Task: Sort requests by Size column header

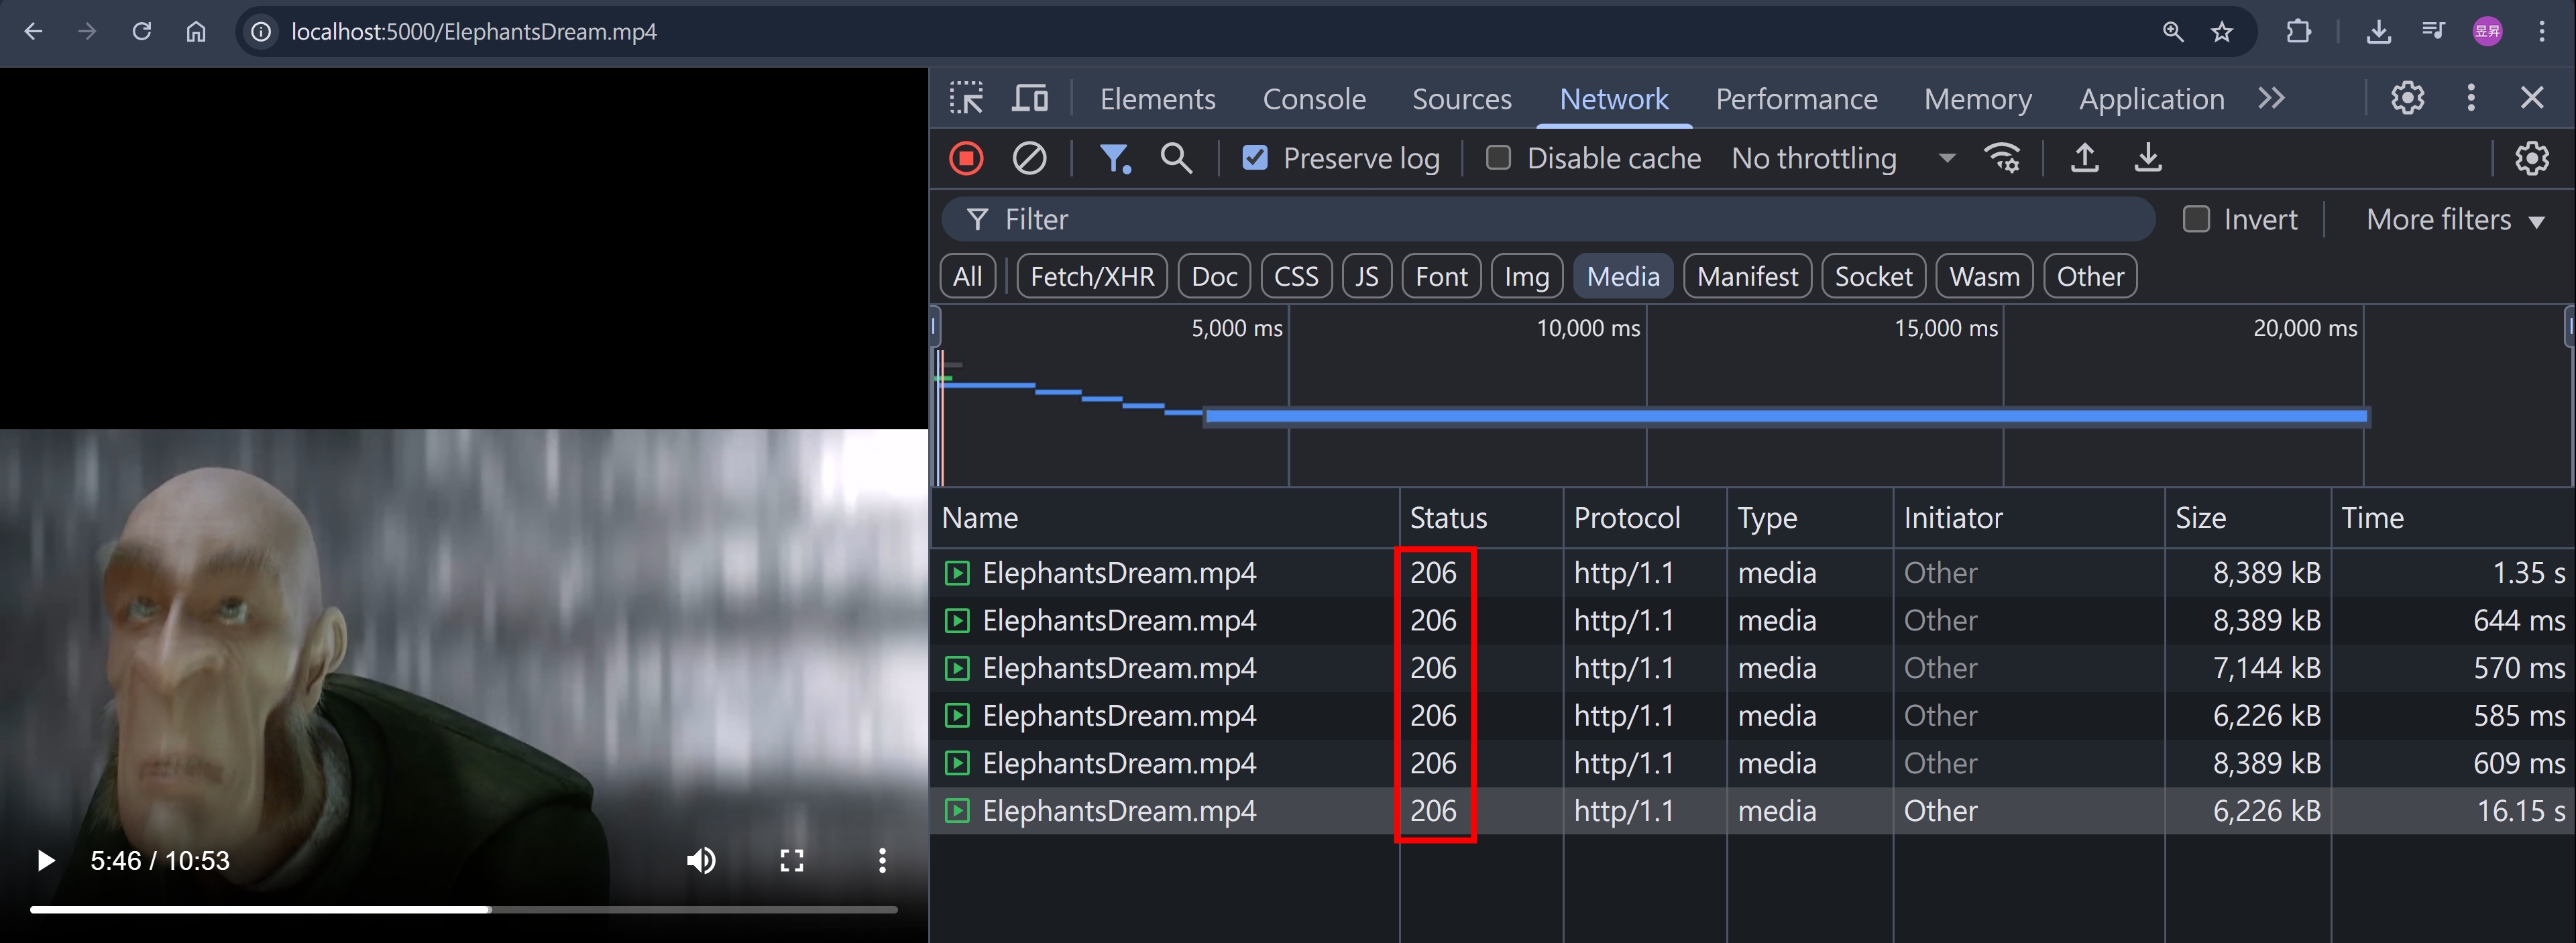Action: (x=2247, y=518)
